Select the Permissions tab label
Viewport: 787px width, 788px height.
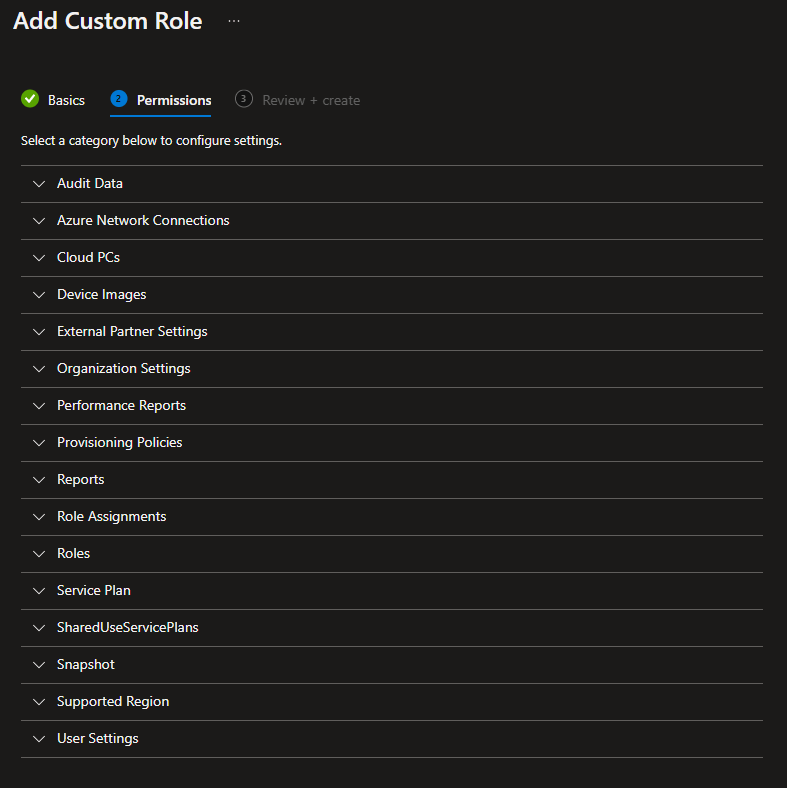(x=174, y=100)
